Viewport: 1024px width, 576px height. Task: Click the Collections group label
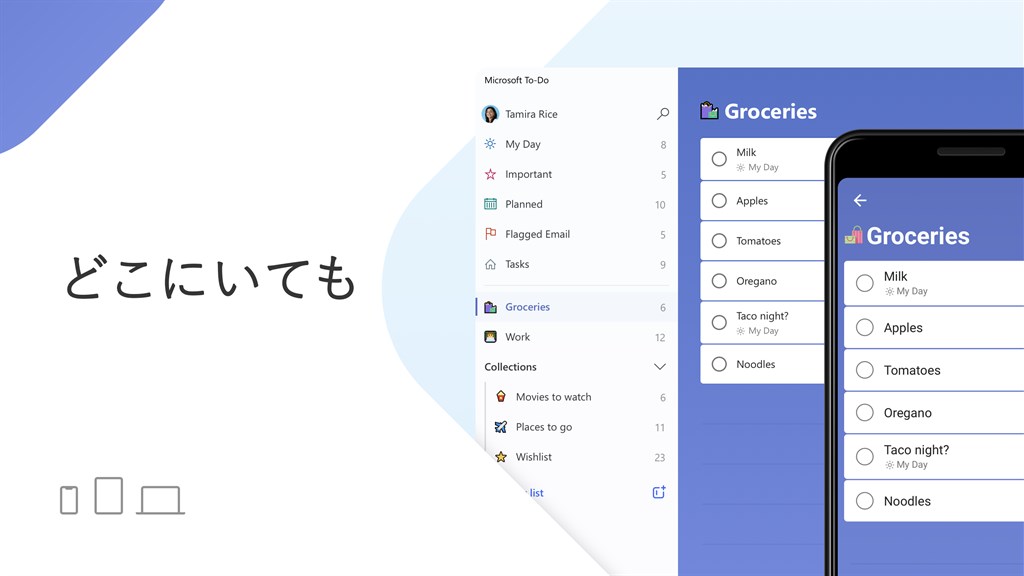511,367
